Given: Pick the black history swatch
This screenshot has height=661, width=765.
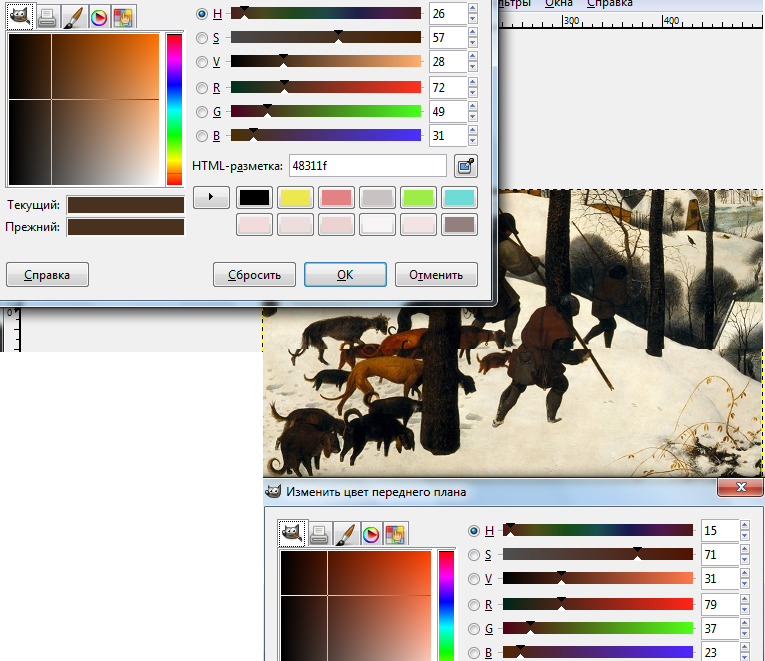Looking at the screenshot, I should point(254,198).
